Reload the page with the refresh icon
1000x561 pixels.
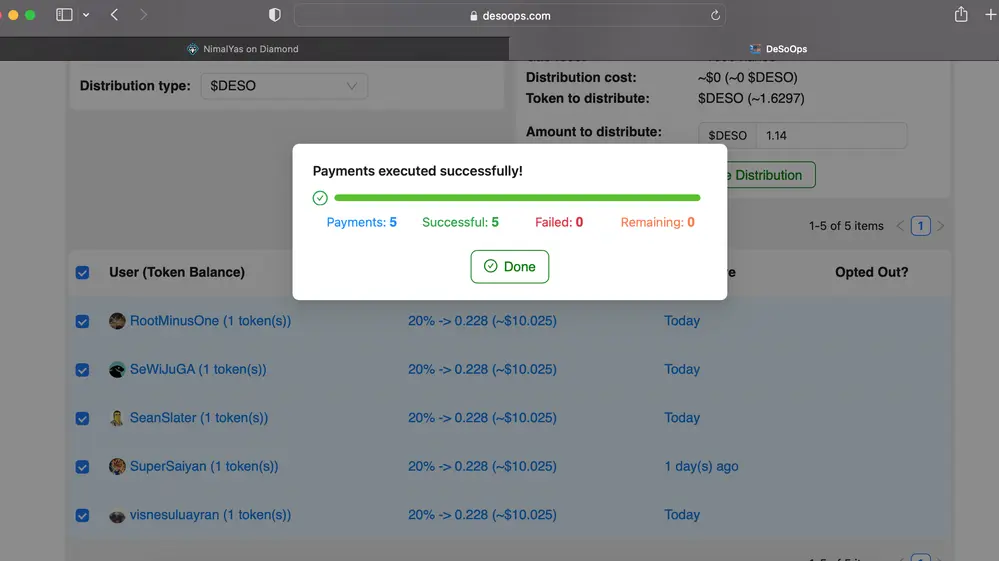click(x=715, y=16)
